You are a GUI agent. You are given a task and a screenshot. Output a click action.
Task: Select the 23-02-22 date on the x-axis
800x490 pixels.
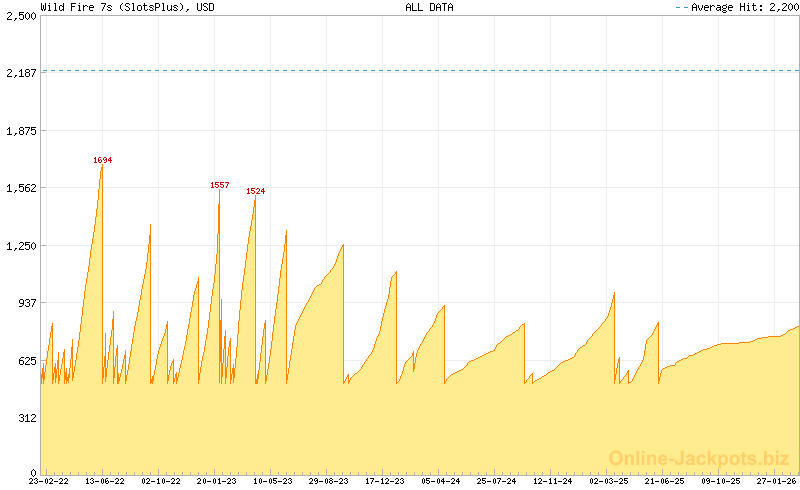coord(49,481)
